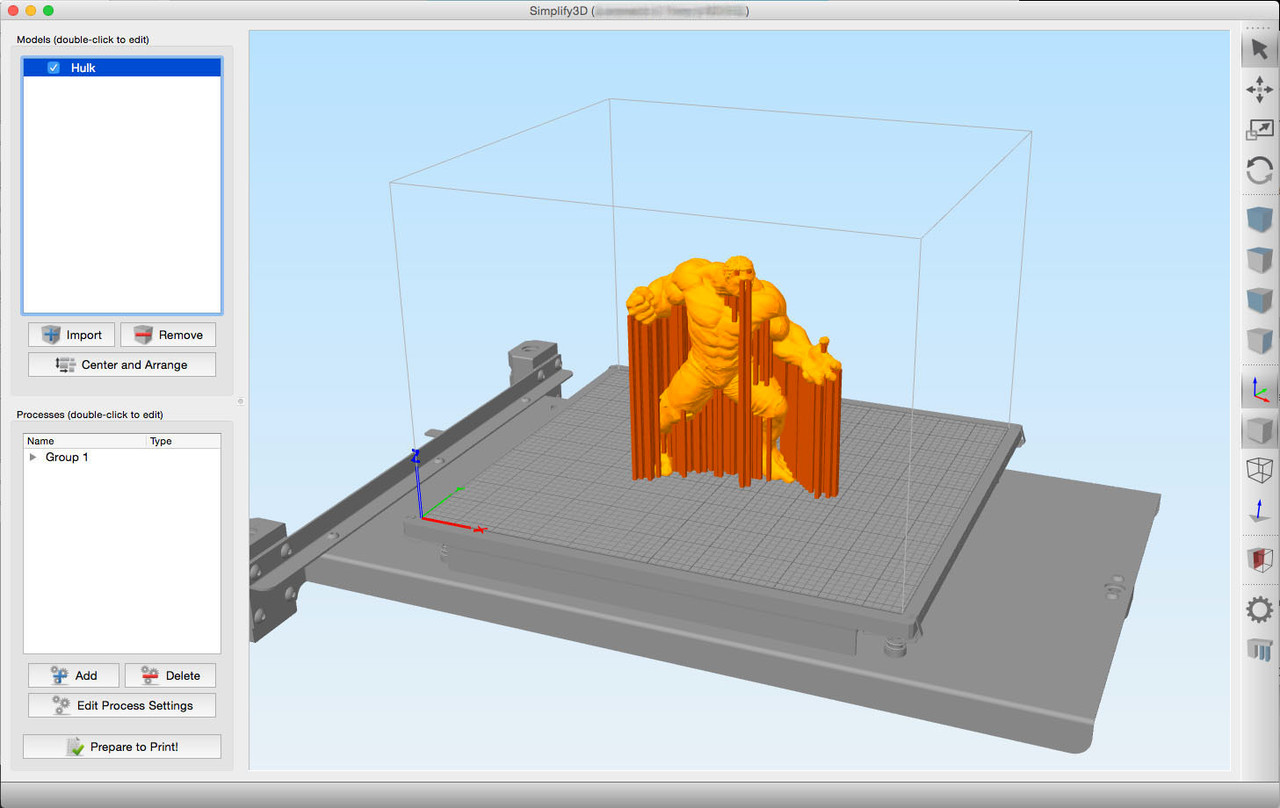Click the yellow macOS minimize button
This screenshot has height=808, width=1280.
pos(30,10)
